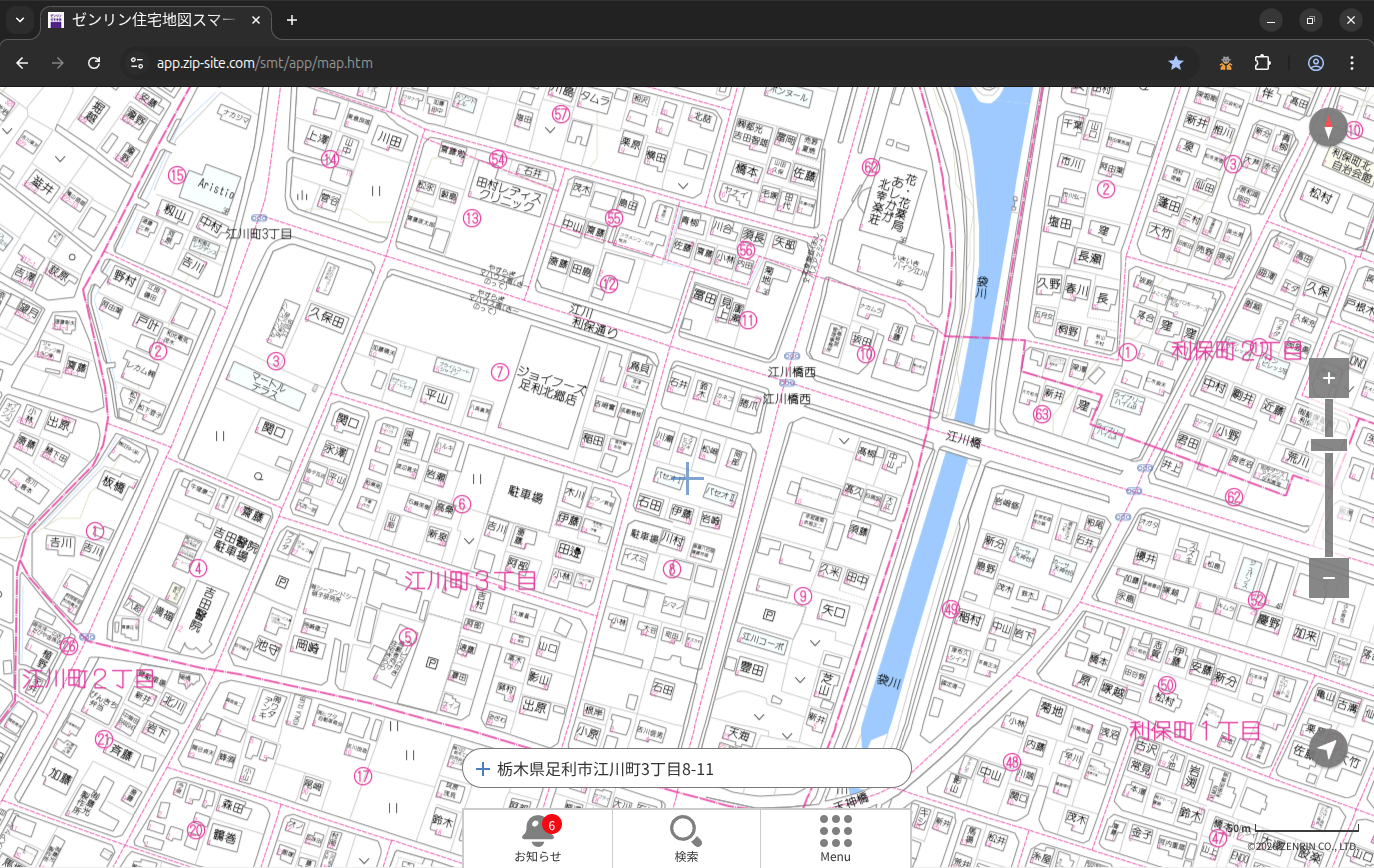Click the compass north-reset icon
Viewport: 1374px width, 868px height.
[1328, 128]
